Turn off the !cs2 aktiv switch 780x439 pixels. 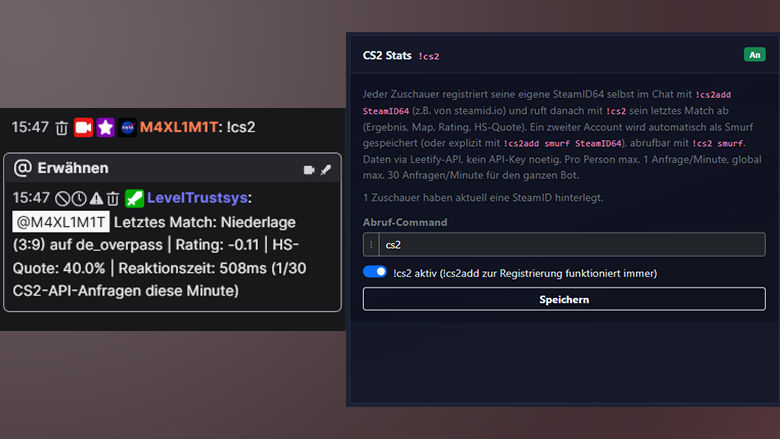[375, 272]
